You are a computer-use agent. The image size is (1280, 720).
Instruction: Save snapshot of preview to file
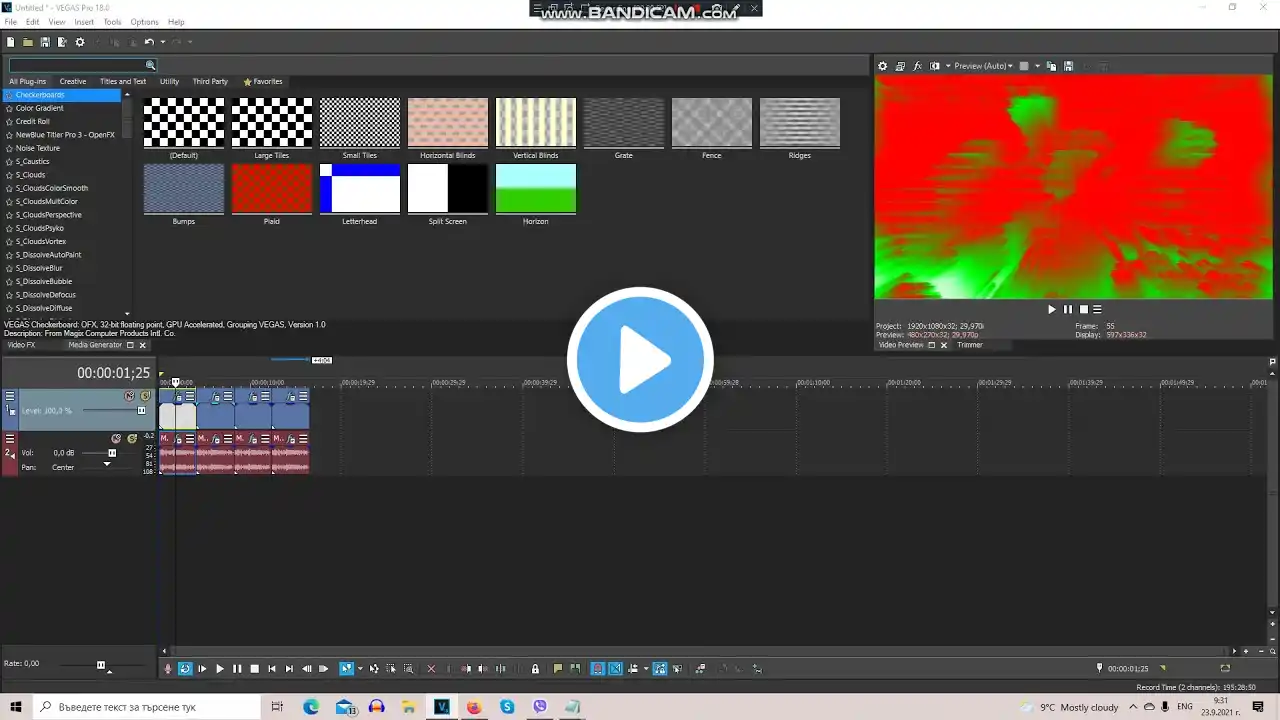[1069, 66]
